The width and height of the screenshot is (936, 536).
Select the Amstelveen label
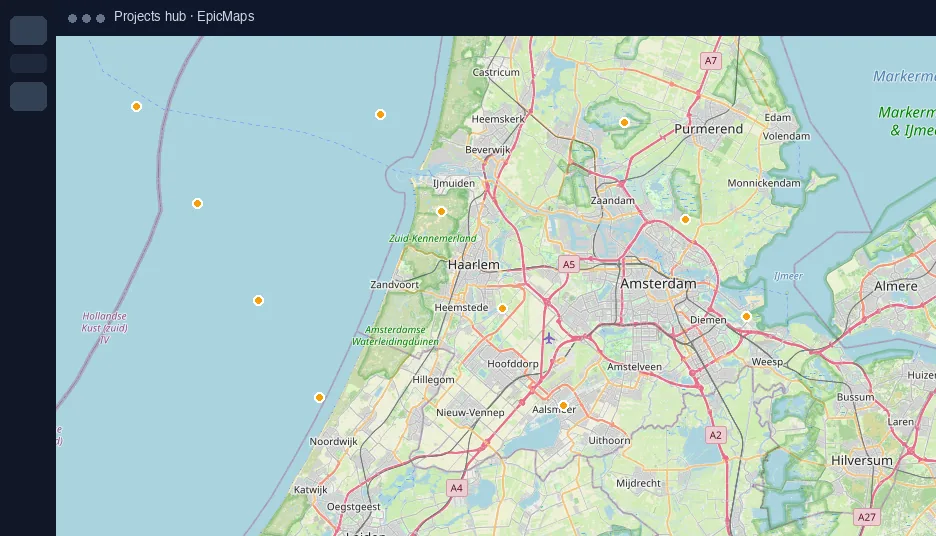pos(635,366)
